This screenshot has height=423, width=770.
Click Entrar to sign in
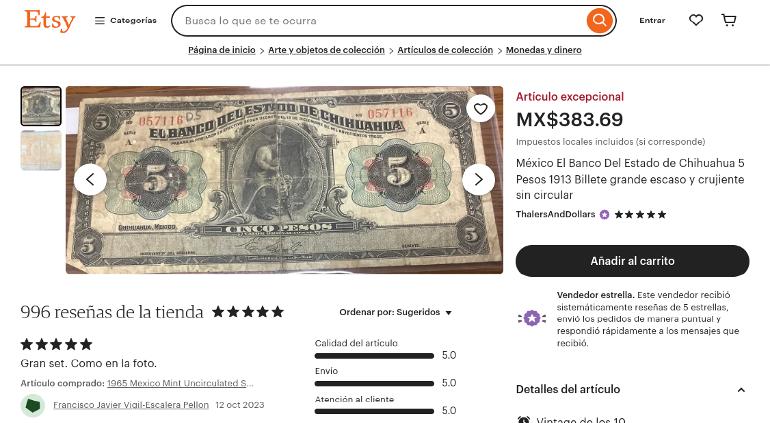tap(652, 21)
